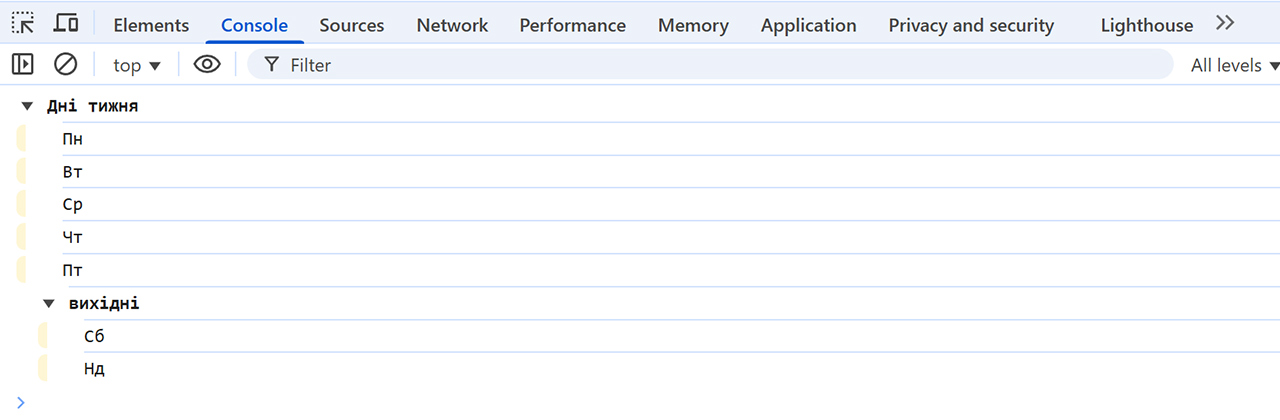Collapse the вихідні group

(x=49, y=303)
